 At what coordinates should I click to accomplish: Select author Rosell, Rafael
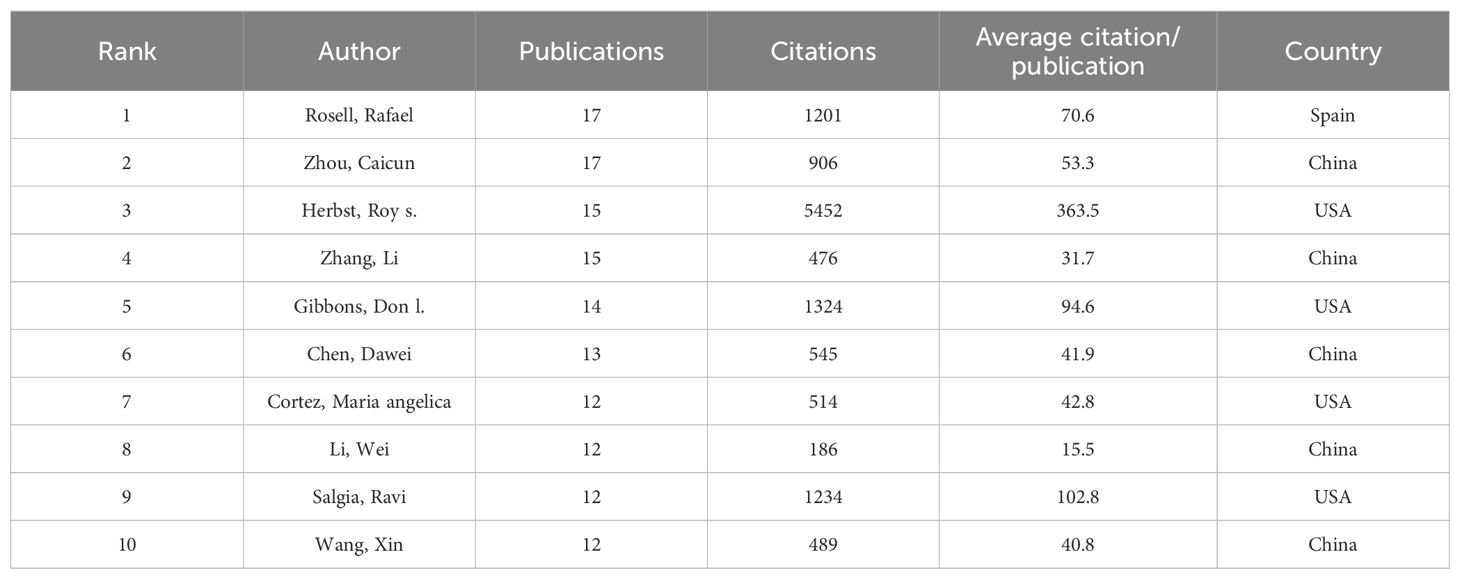(359, 115)
